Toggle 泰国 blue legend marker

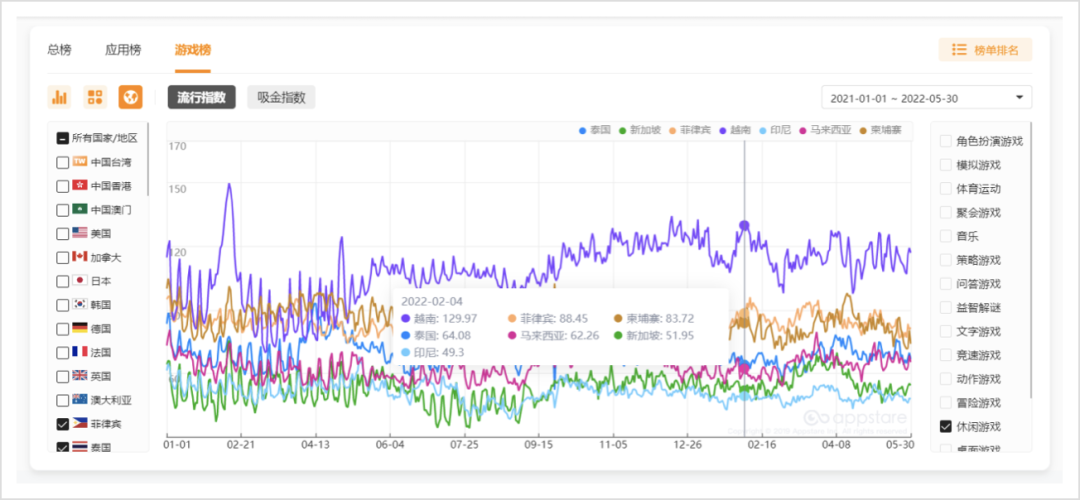(x=584, y=130)
